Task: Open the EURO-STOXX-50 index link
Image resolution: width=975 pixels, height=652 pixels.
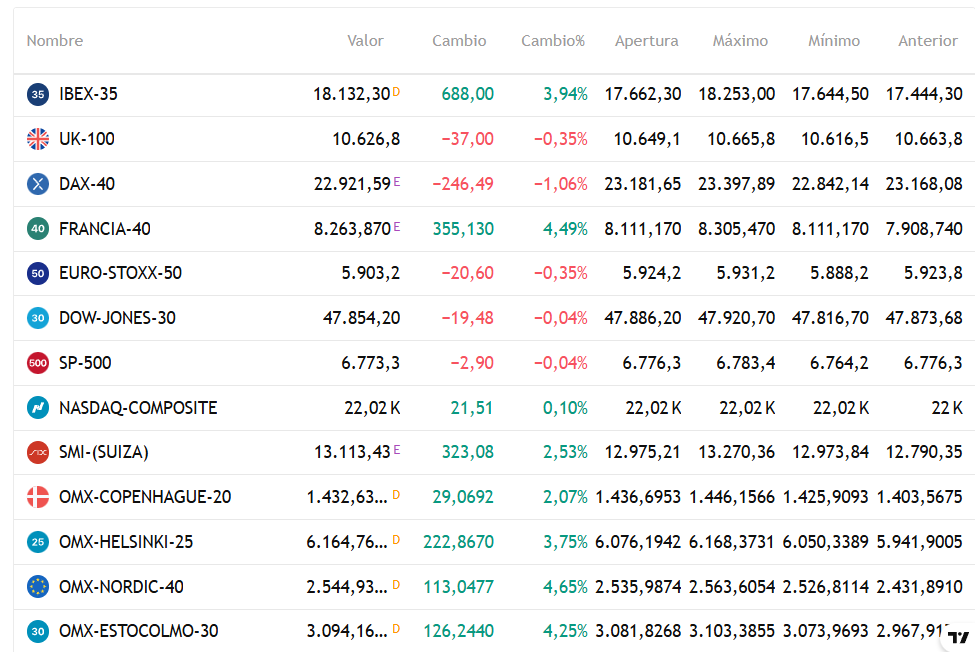Action: tap(120, 273)
